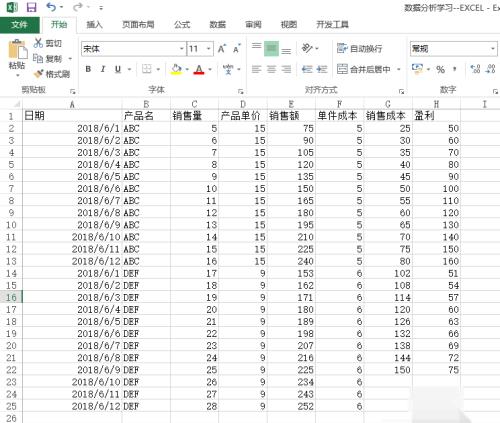
Task: Open the font size dropdown arrow
Action: tap(209, 49)
